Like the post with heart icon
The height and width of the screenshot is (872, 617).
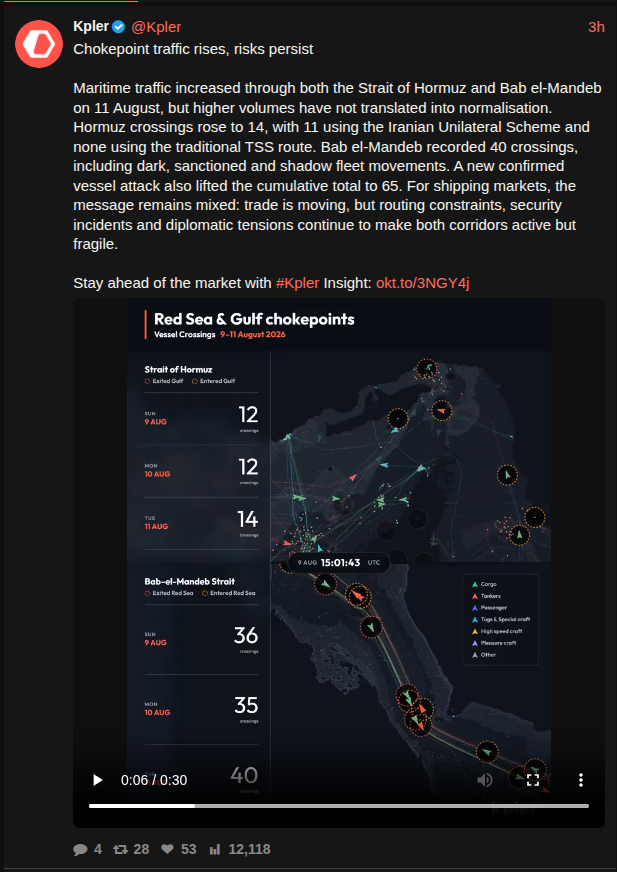[x=167, y=849]
